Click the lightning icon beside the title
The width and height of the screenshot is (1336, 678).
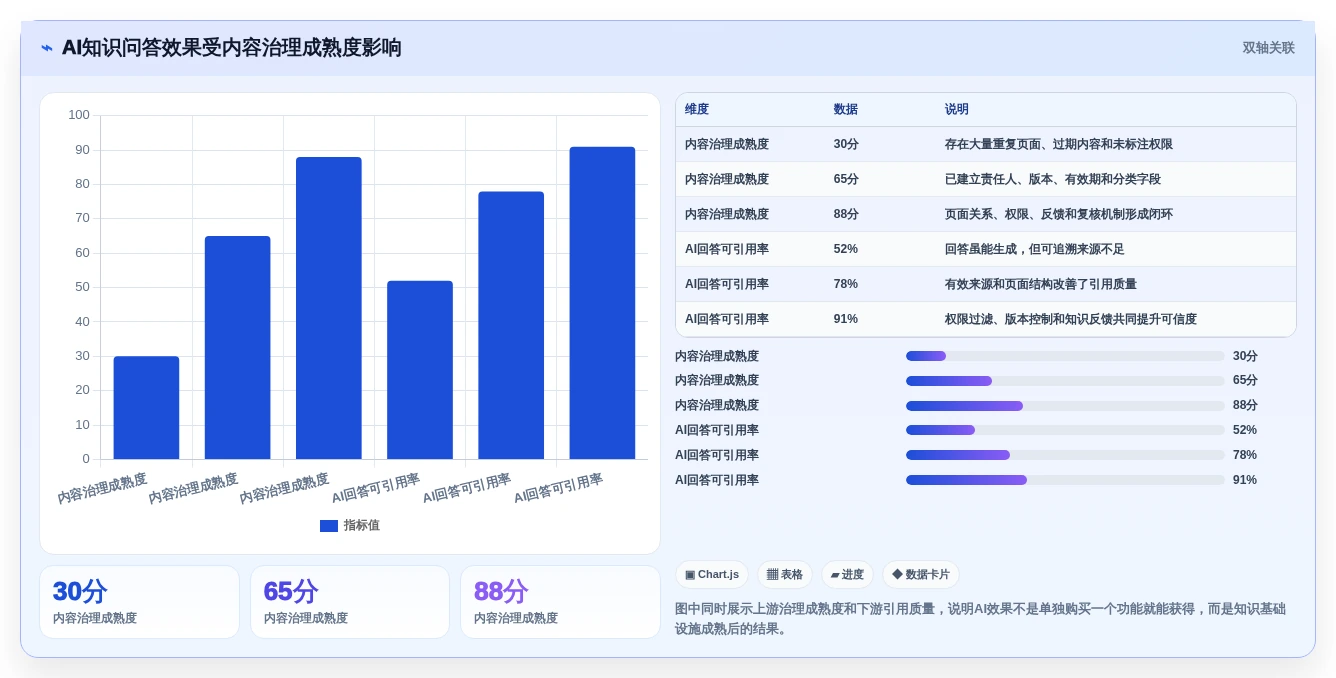click(x=47, y=48)
